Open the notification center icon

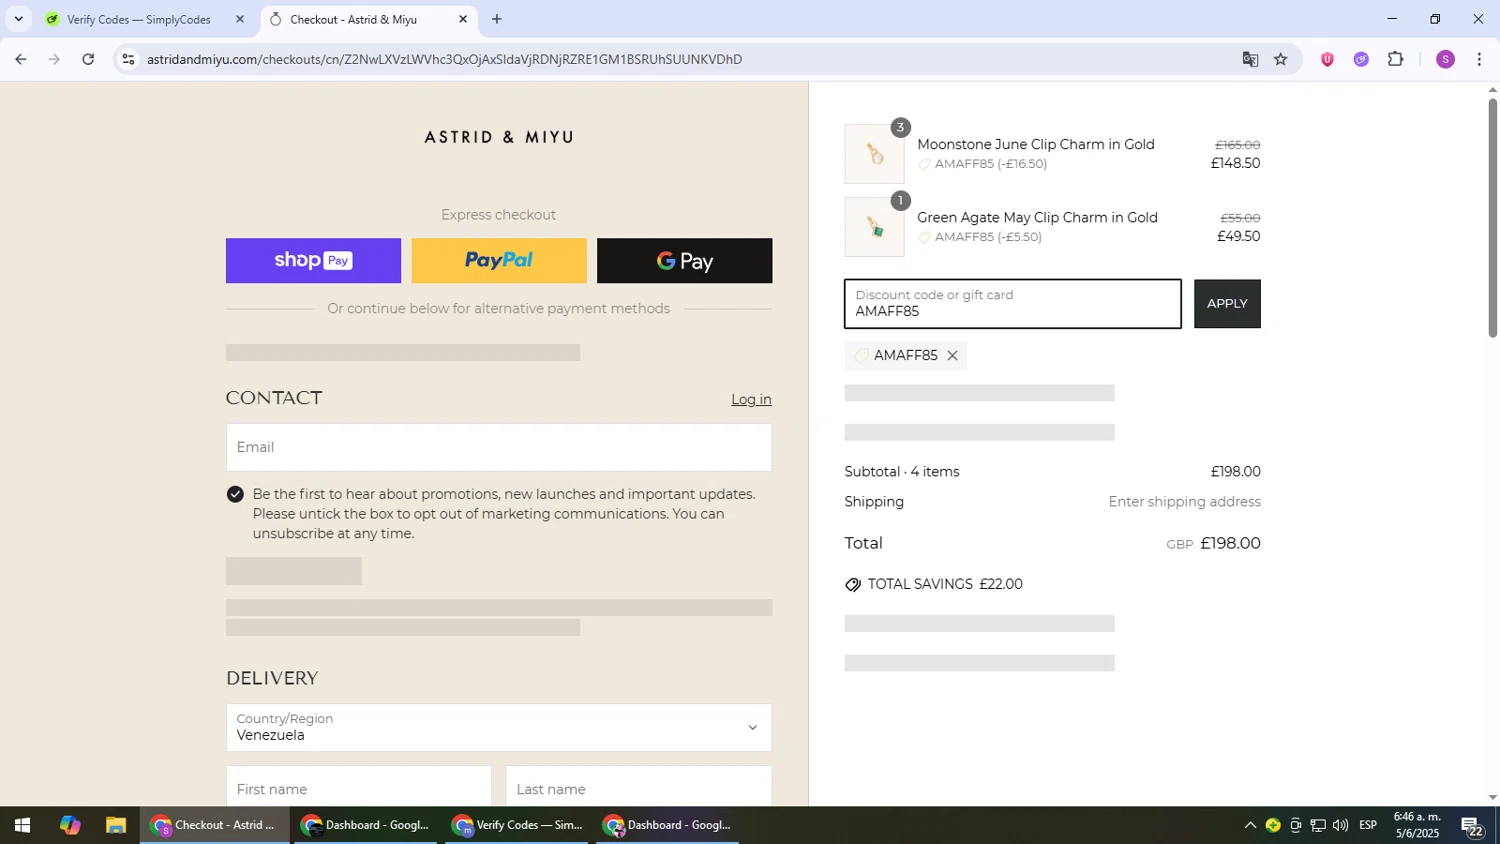pyautogui.click(x=1472, y=825)
